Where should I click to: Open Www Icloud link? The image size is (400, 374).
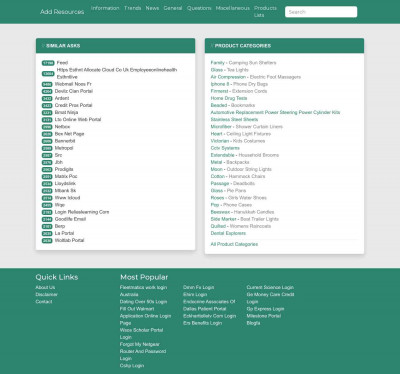pos(67,198)
